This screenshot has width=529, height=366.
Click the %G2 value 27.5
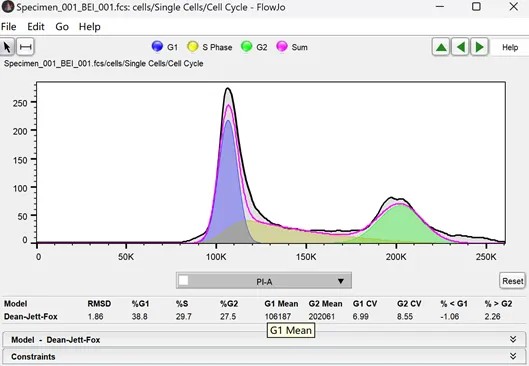click(x=228, y=316)
